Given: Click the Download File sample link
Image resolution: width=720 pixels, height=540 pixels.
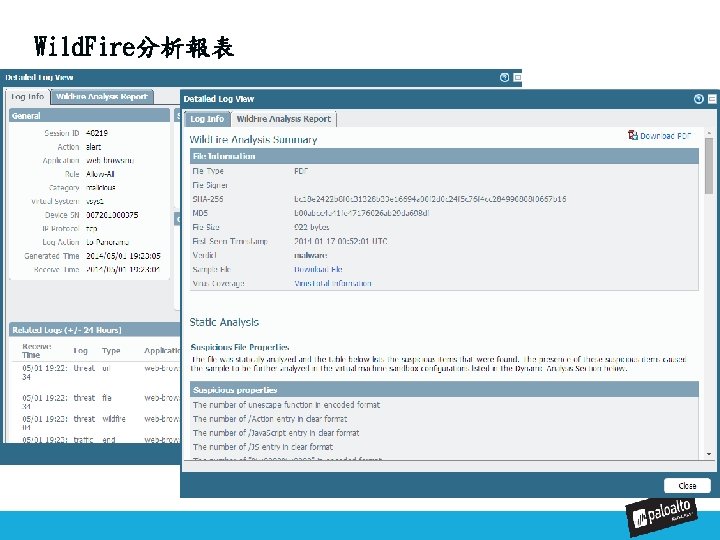Looking at the screenshot, I should (318, 270).
